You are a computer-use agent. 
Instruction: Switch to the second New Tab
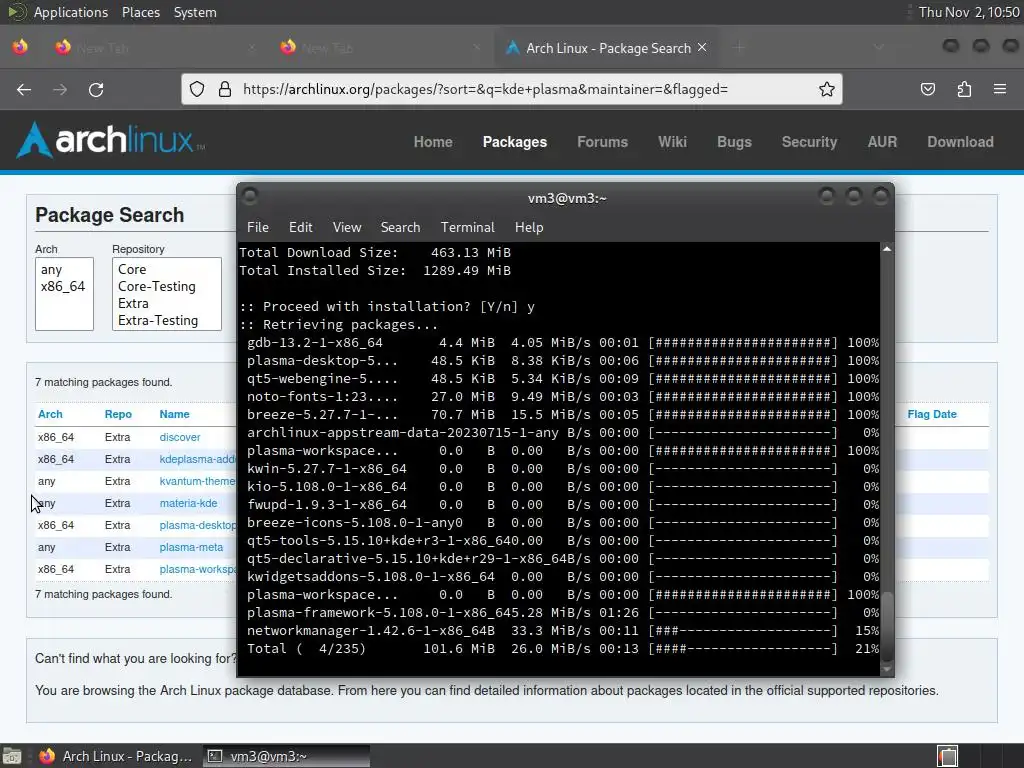[382, 48]
